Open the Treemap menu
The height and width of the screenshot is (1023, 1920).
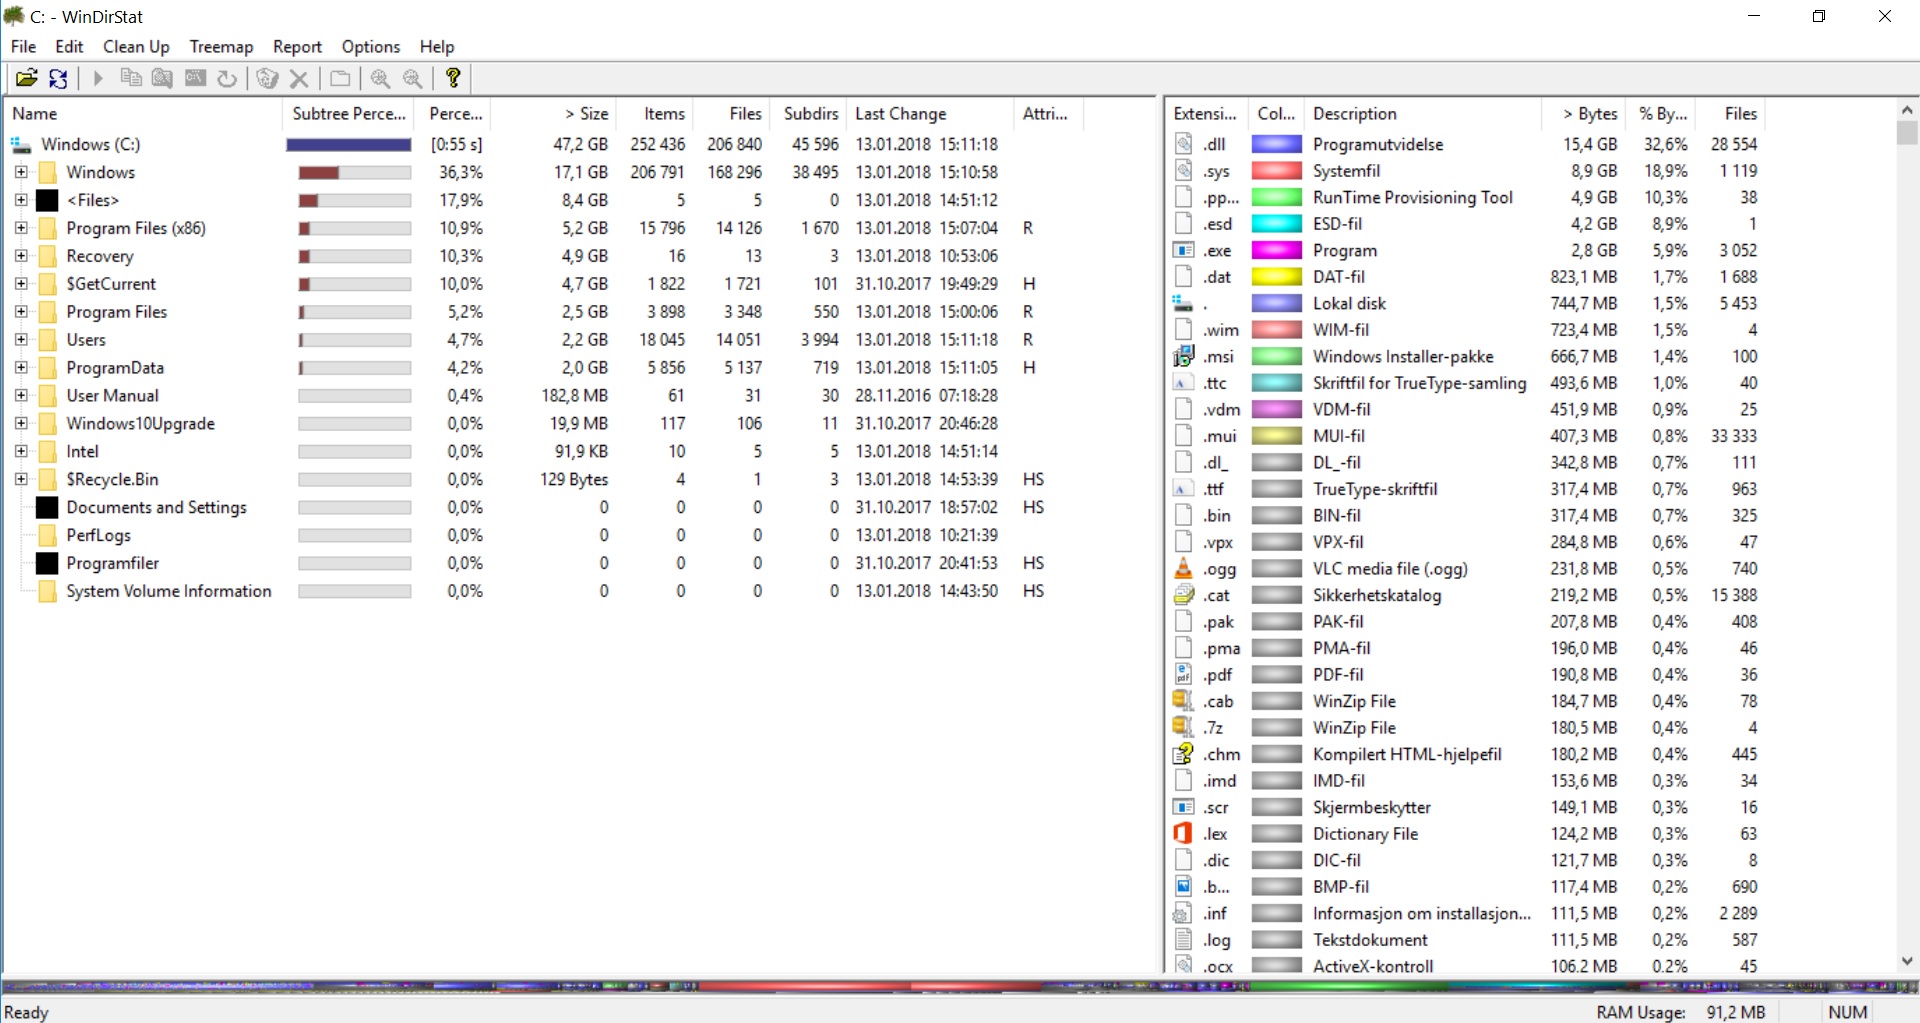pyautogui.click(x=221, y=46)
